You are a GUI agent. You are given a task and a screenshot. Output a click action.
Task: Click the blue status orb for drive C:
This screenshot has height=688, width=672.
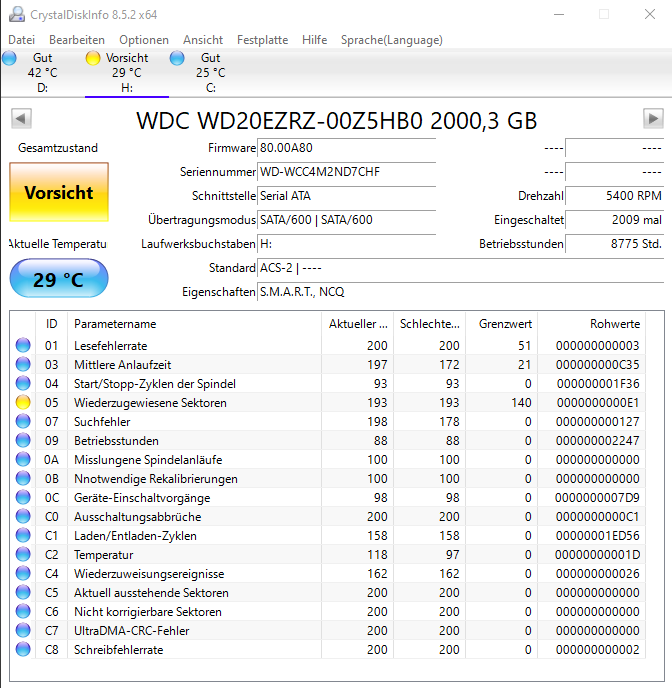pos(177,58)
